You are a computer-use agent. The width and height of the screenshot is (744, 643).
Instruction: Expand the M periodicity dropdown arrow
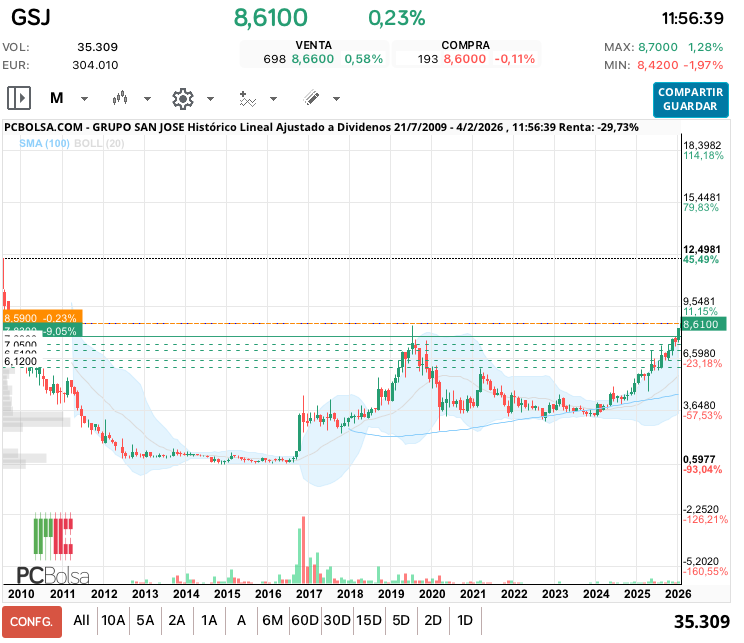point(84,99)
